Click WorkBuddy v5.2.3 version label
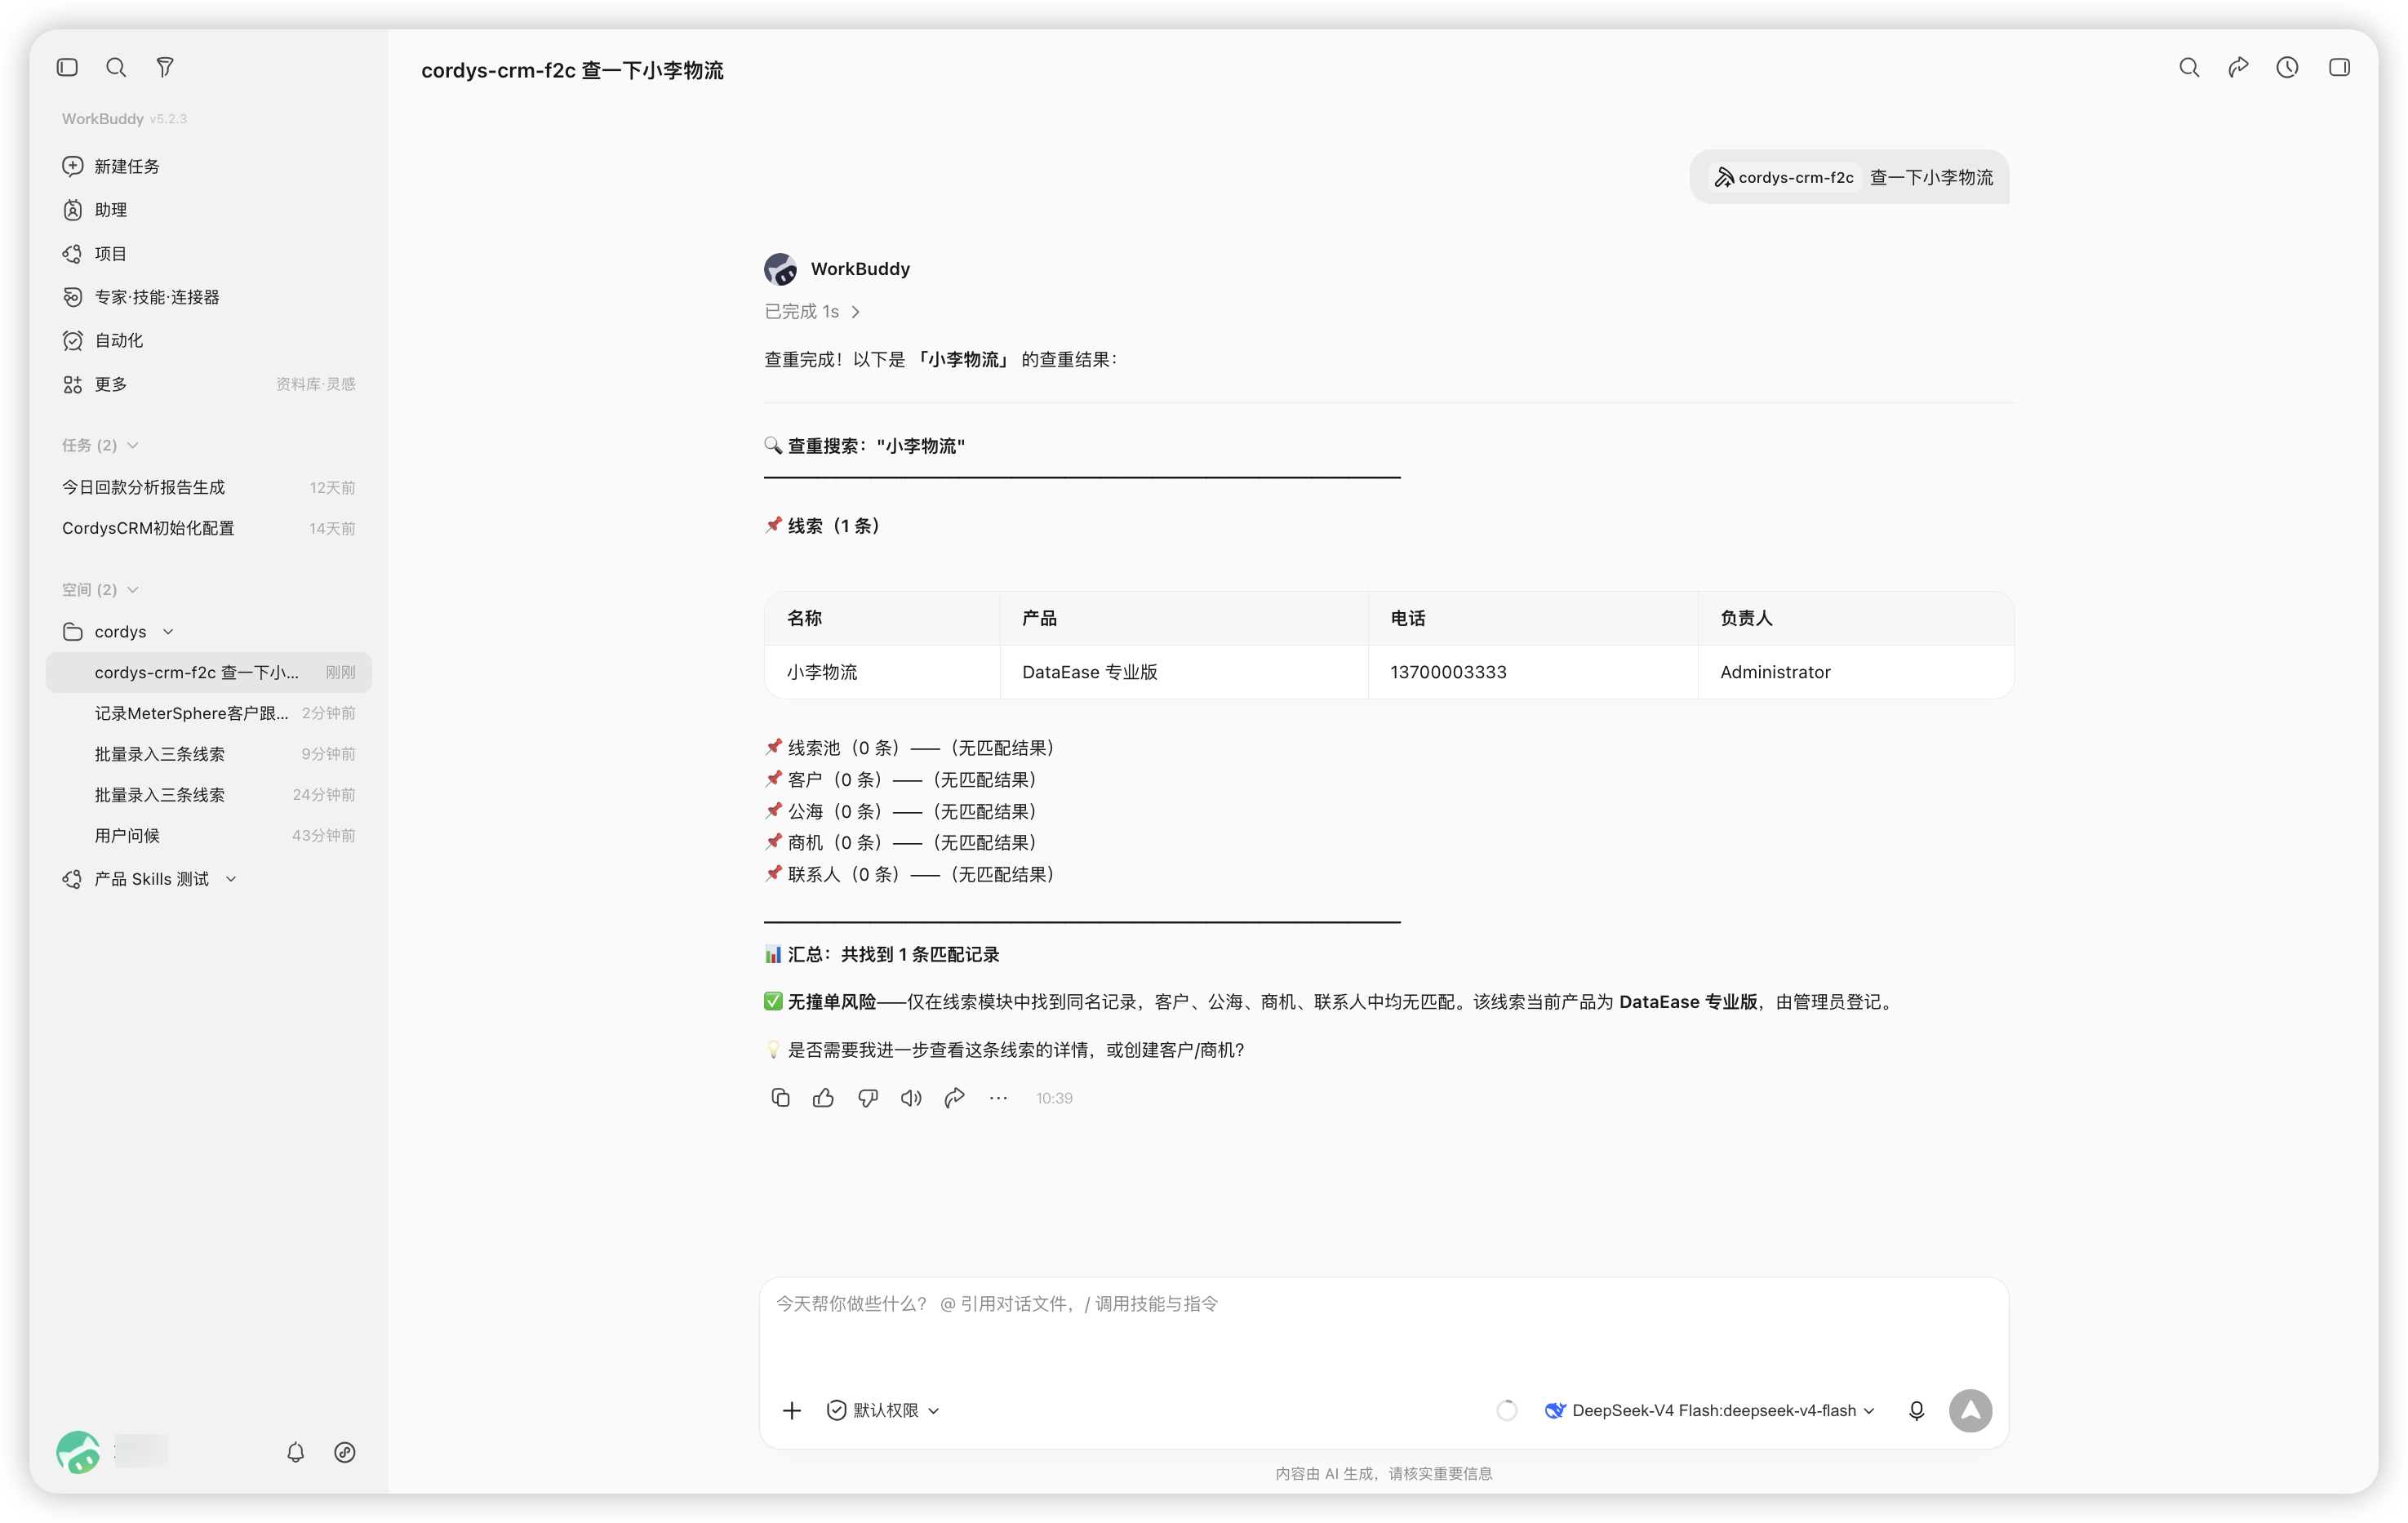 (x=124, y=118)
